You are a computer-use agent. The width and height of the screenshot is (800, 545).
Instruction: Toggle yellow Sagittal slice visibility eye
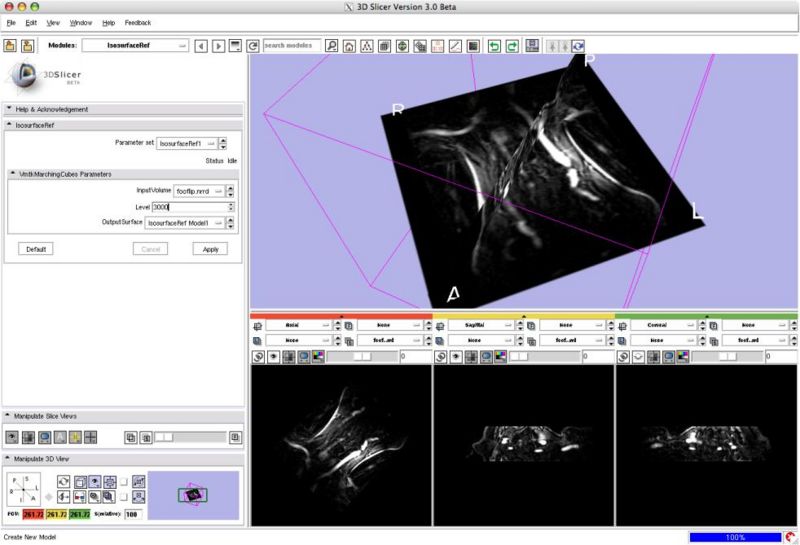pos(456,357)
